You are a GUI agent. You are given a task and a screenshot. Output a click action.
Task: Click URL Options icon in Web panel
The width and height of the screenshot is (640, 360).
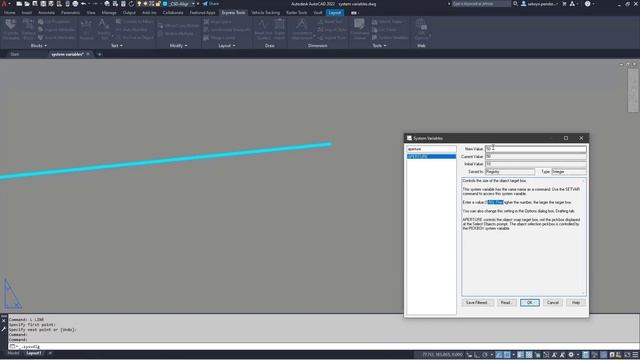pyautogui.click(x=421, y=29)
